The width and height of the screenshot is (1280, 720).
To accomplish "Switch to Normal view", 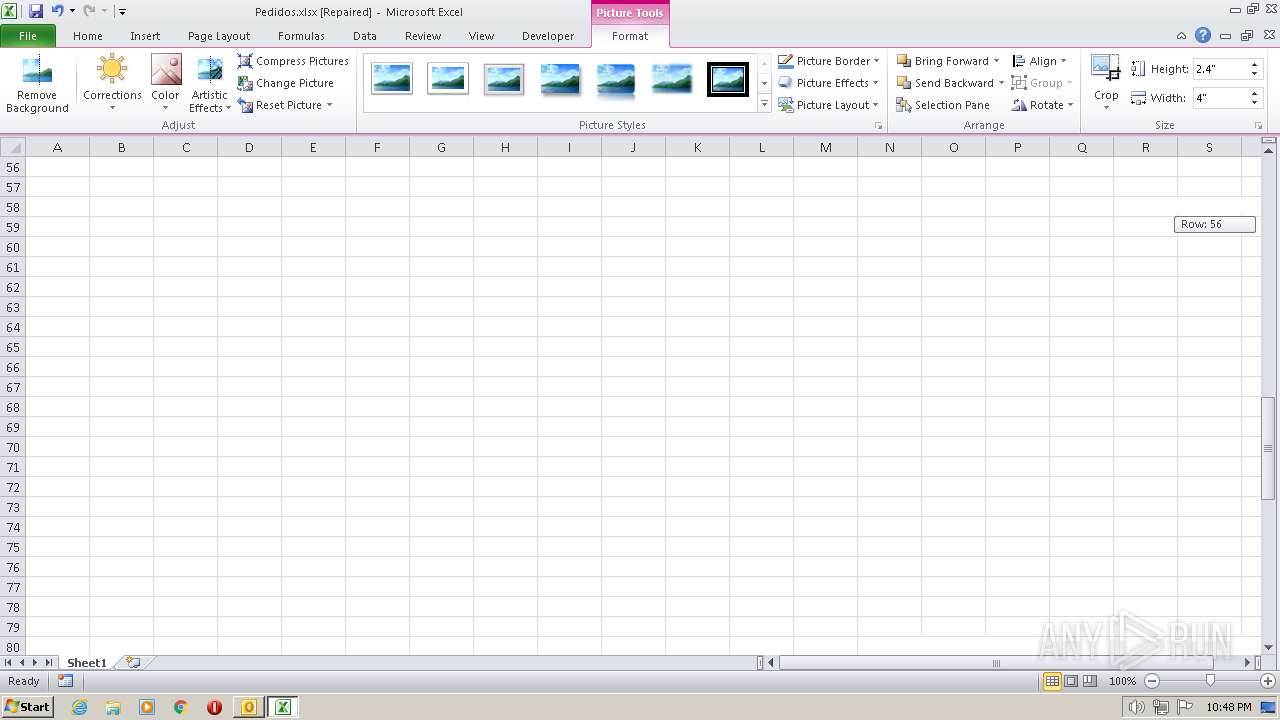I will pos(1052,681).
